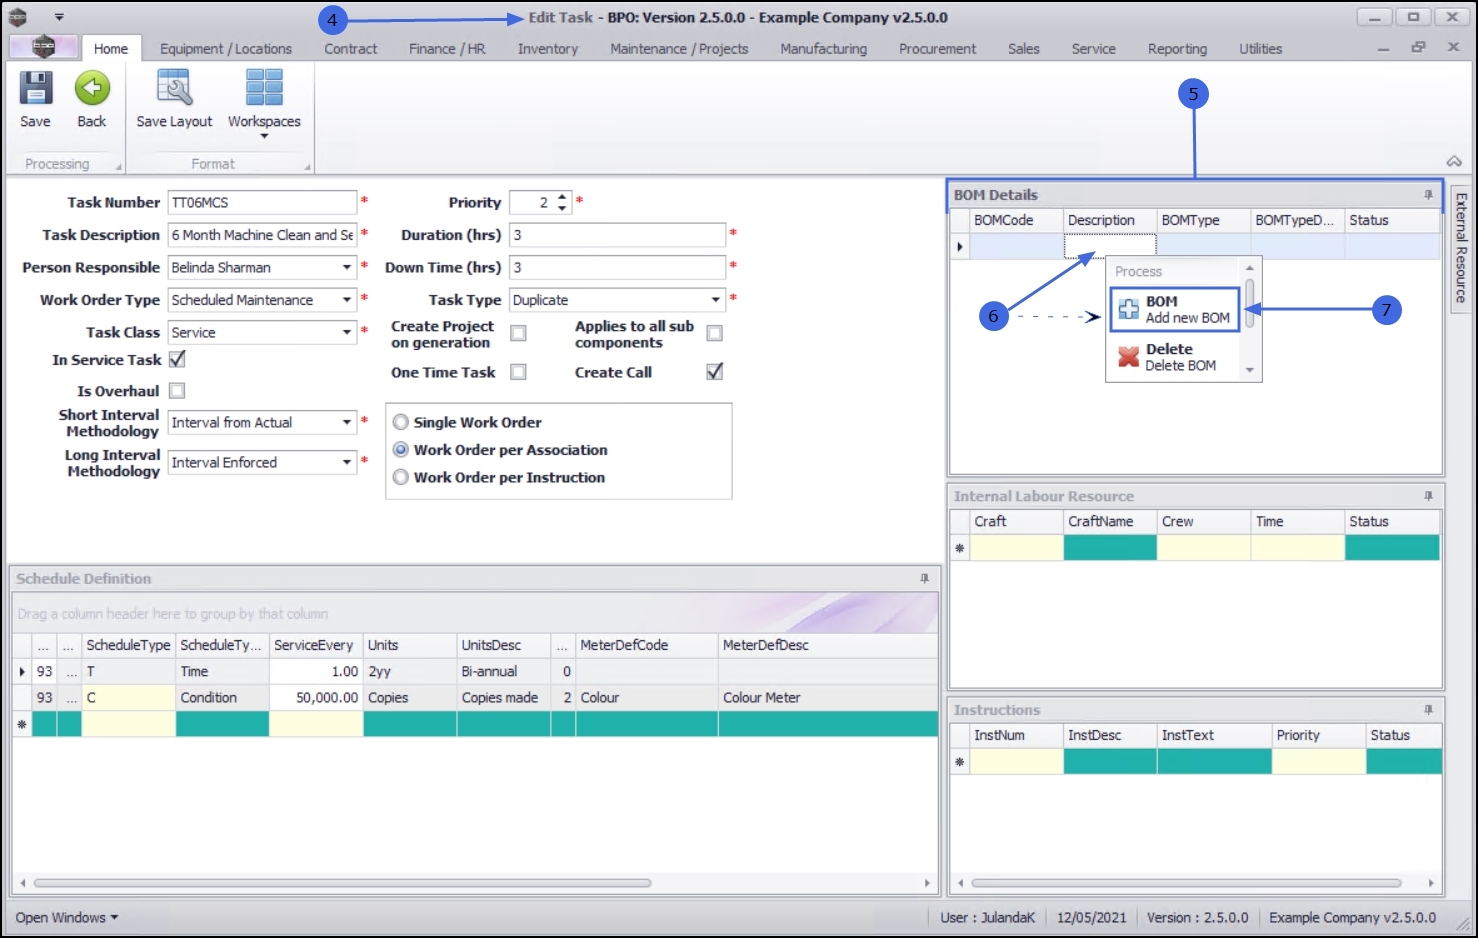Pin the Internal Labour Resource panel

(x=1428, y=496)
